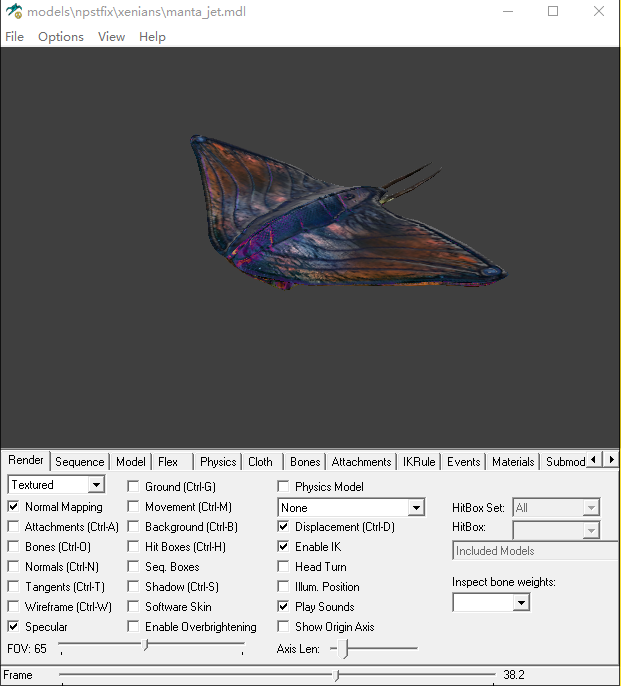Click the Axis Len slider handle
621x686 pixels.
(344, 649)
